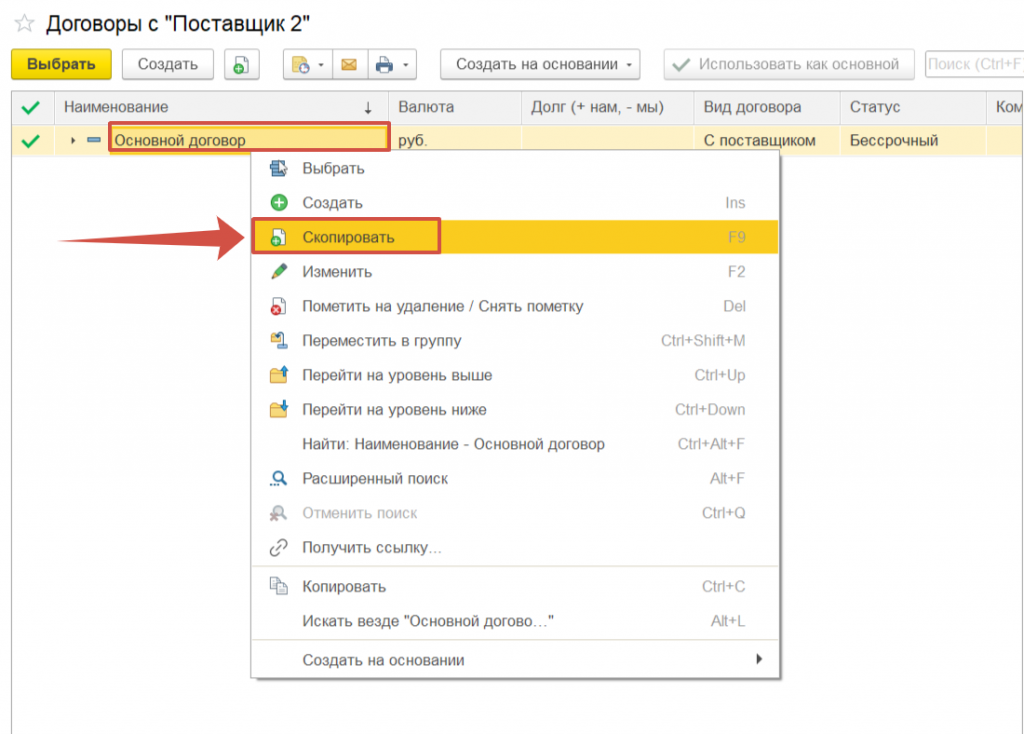The width and height of the screenshot is (1024, 734).
Task: Click the pencil icon next to Изменить
Action: 279,272
